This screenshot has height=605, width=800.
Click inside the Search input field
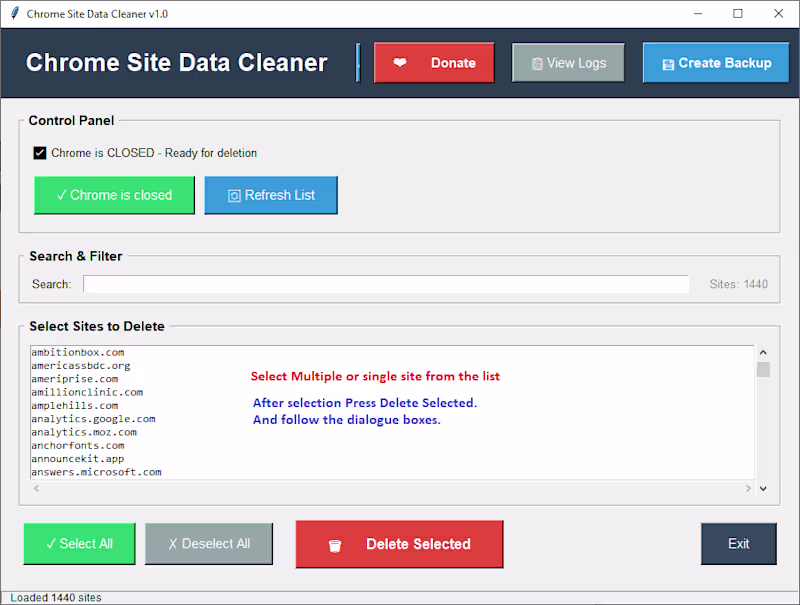pyautogui.click(x=386, y=284)
